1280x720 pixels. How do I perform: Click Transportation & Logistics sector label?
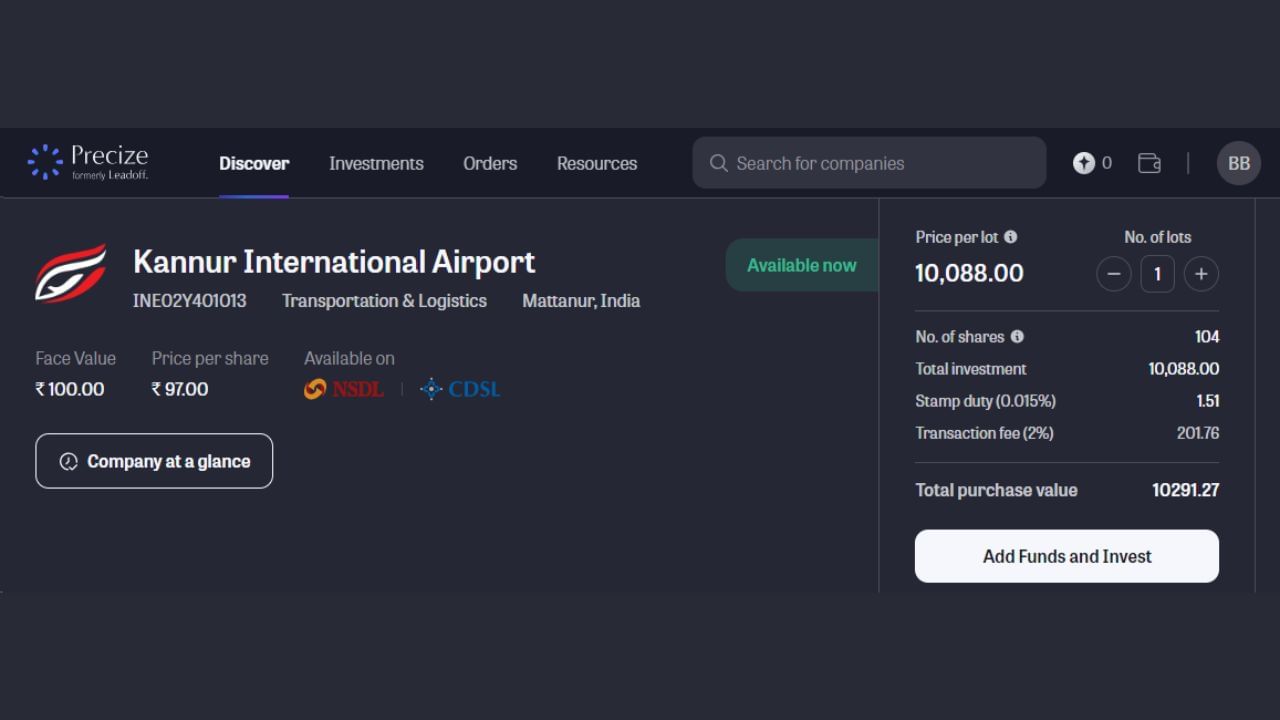pyautogui.click(x=384, y=301)
